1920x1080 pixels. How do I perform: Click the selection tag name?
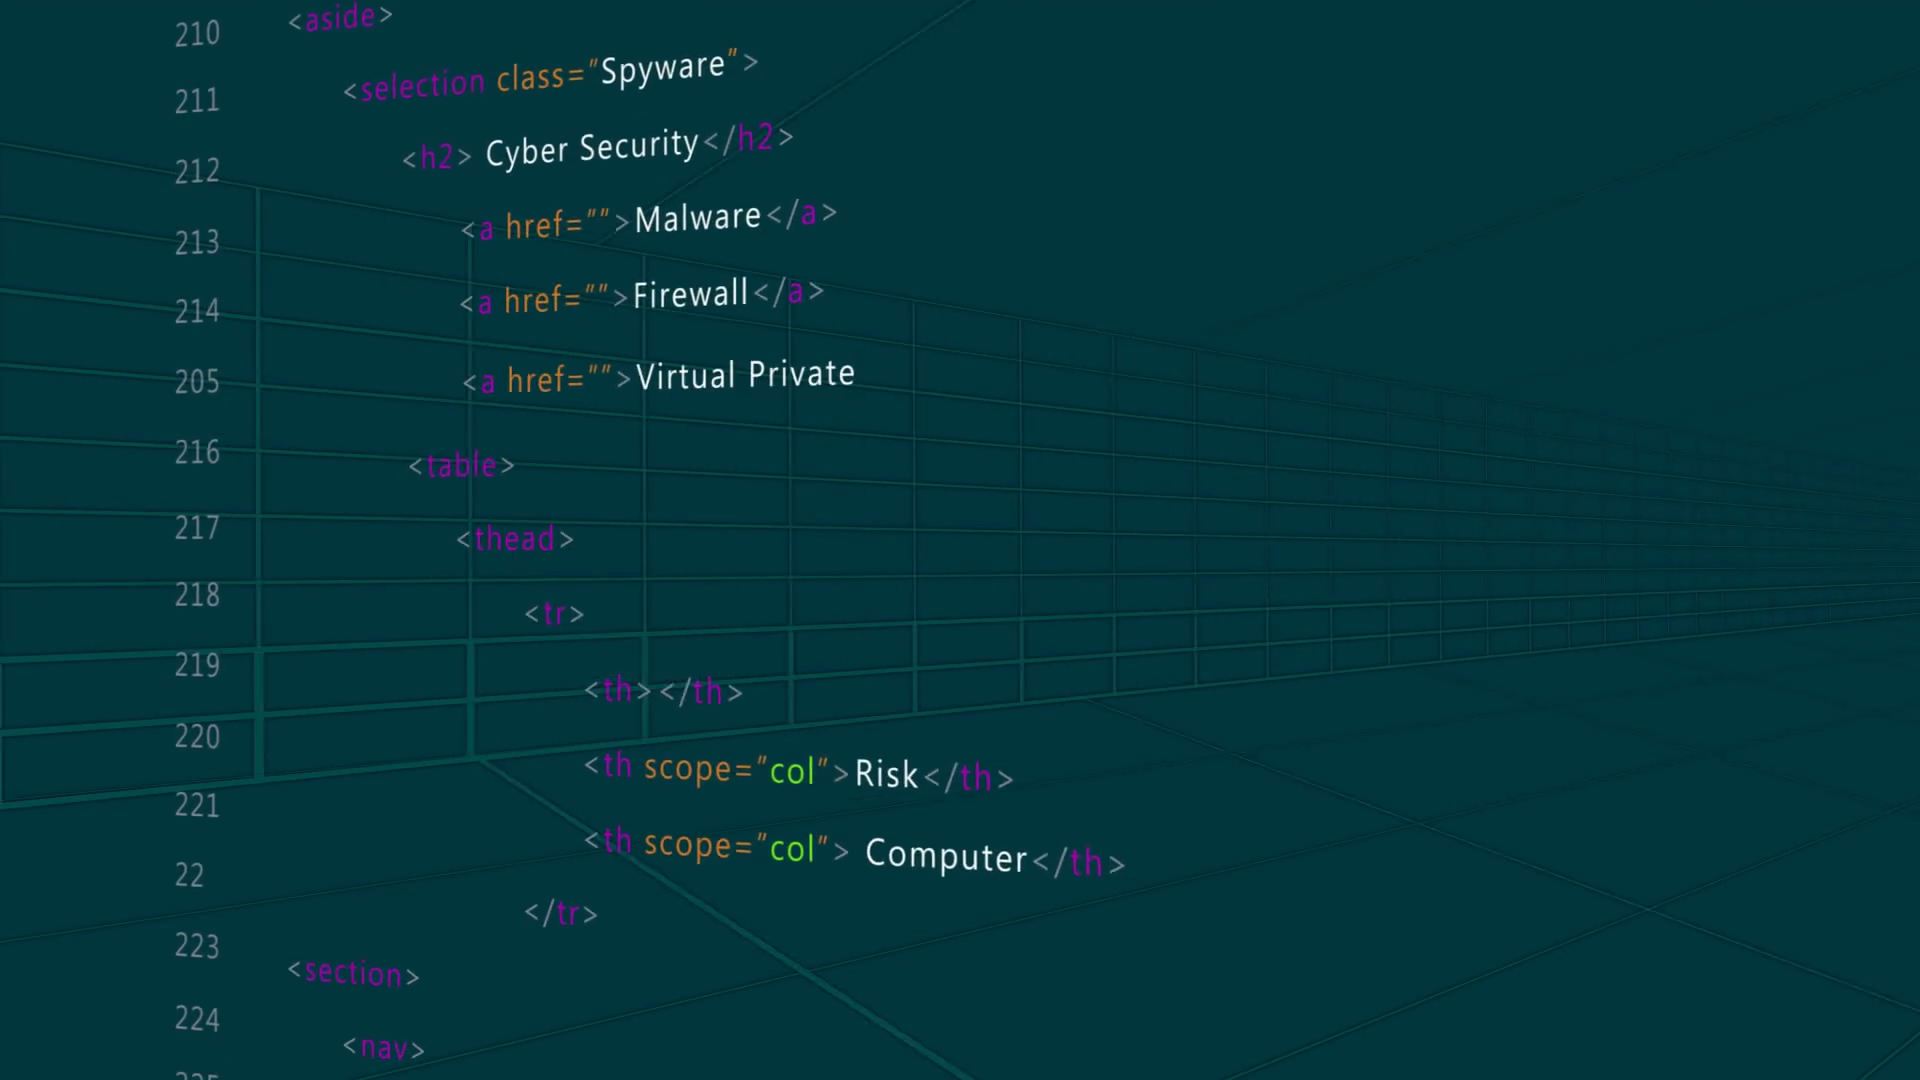coord(422,85)
